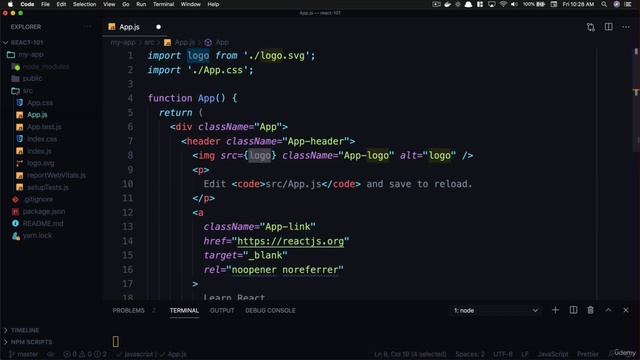Click unsaved dot on App.js tab

coord(158,27)
